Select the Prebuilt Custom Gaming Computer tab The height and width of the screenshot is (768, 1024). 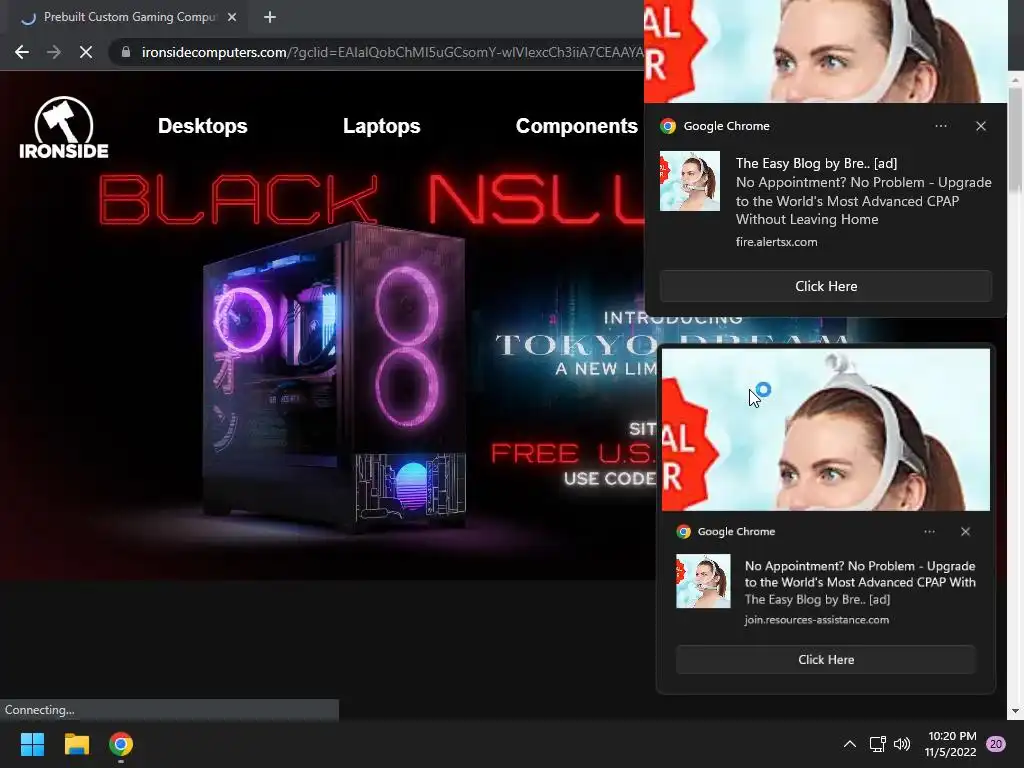point(129,17)
